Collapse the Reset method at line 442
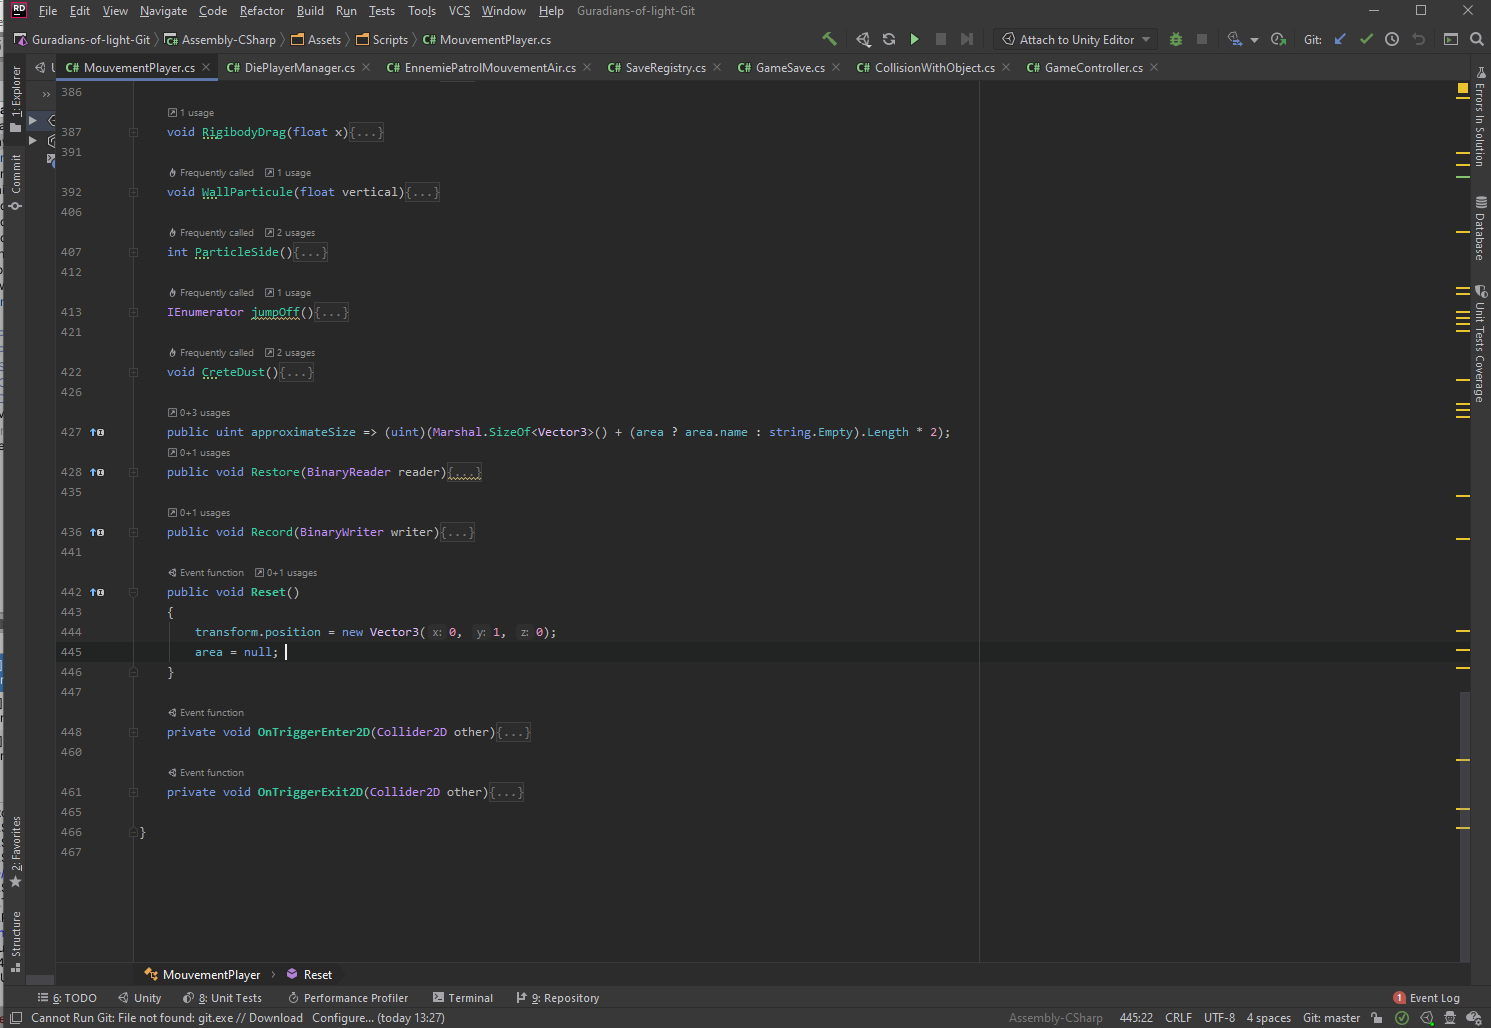 (x=133, y=592)
